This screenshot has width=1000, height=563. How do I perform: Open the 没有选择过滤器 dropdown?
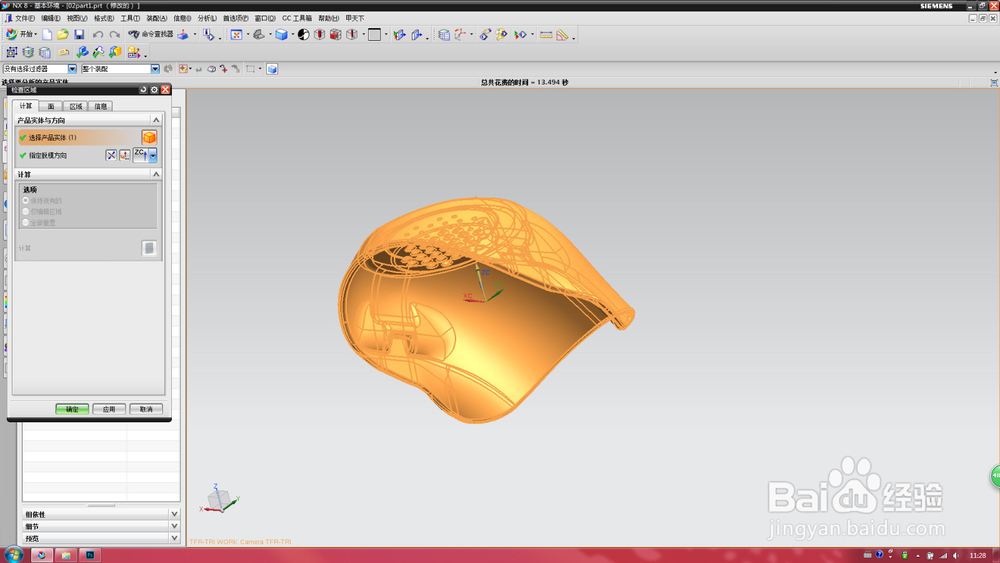click(72, 69)
